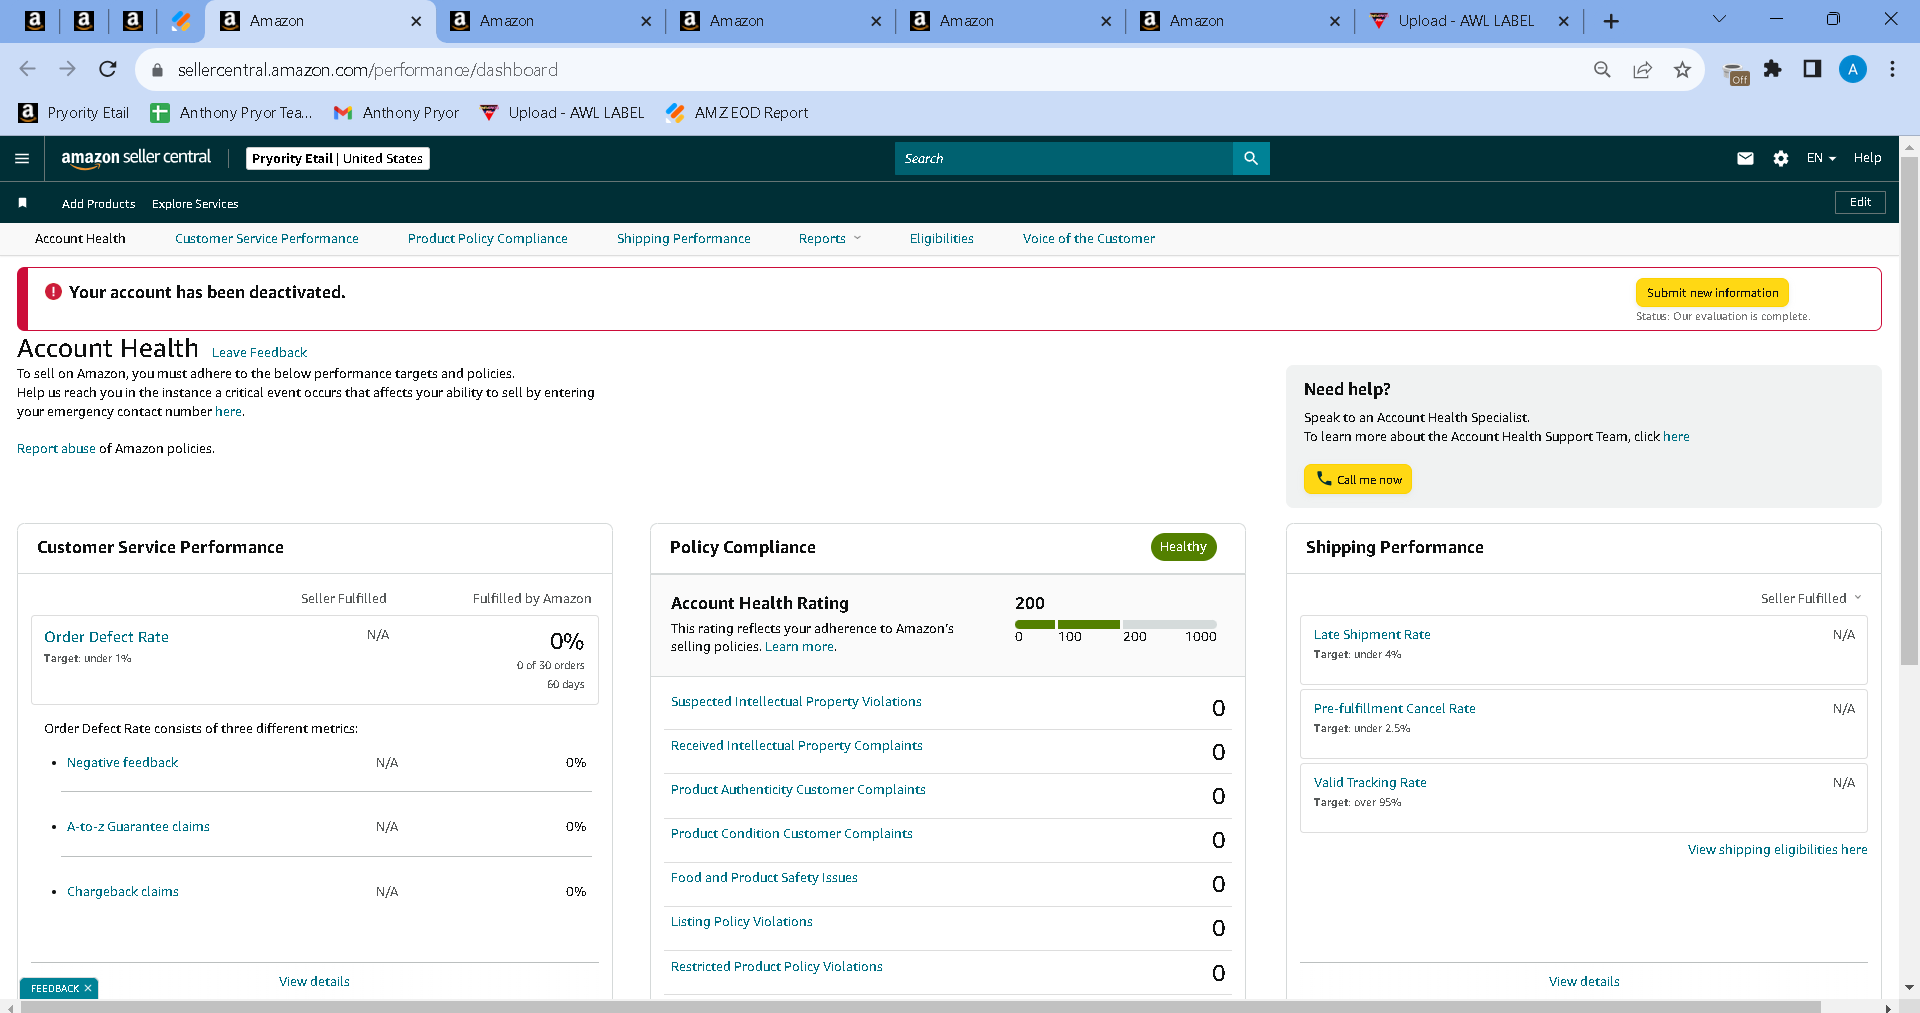Screen dimensions: 1920x1013
Task: Click Add Products in the header
Action: pyautogui.click(x=98, y=203)
